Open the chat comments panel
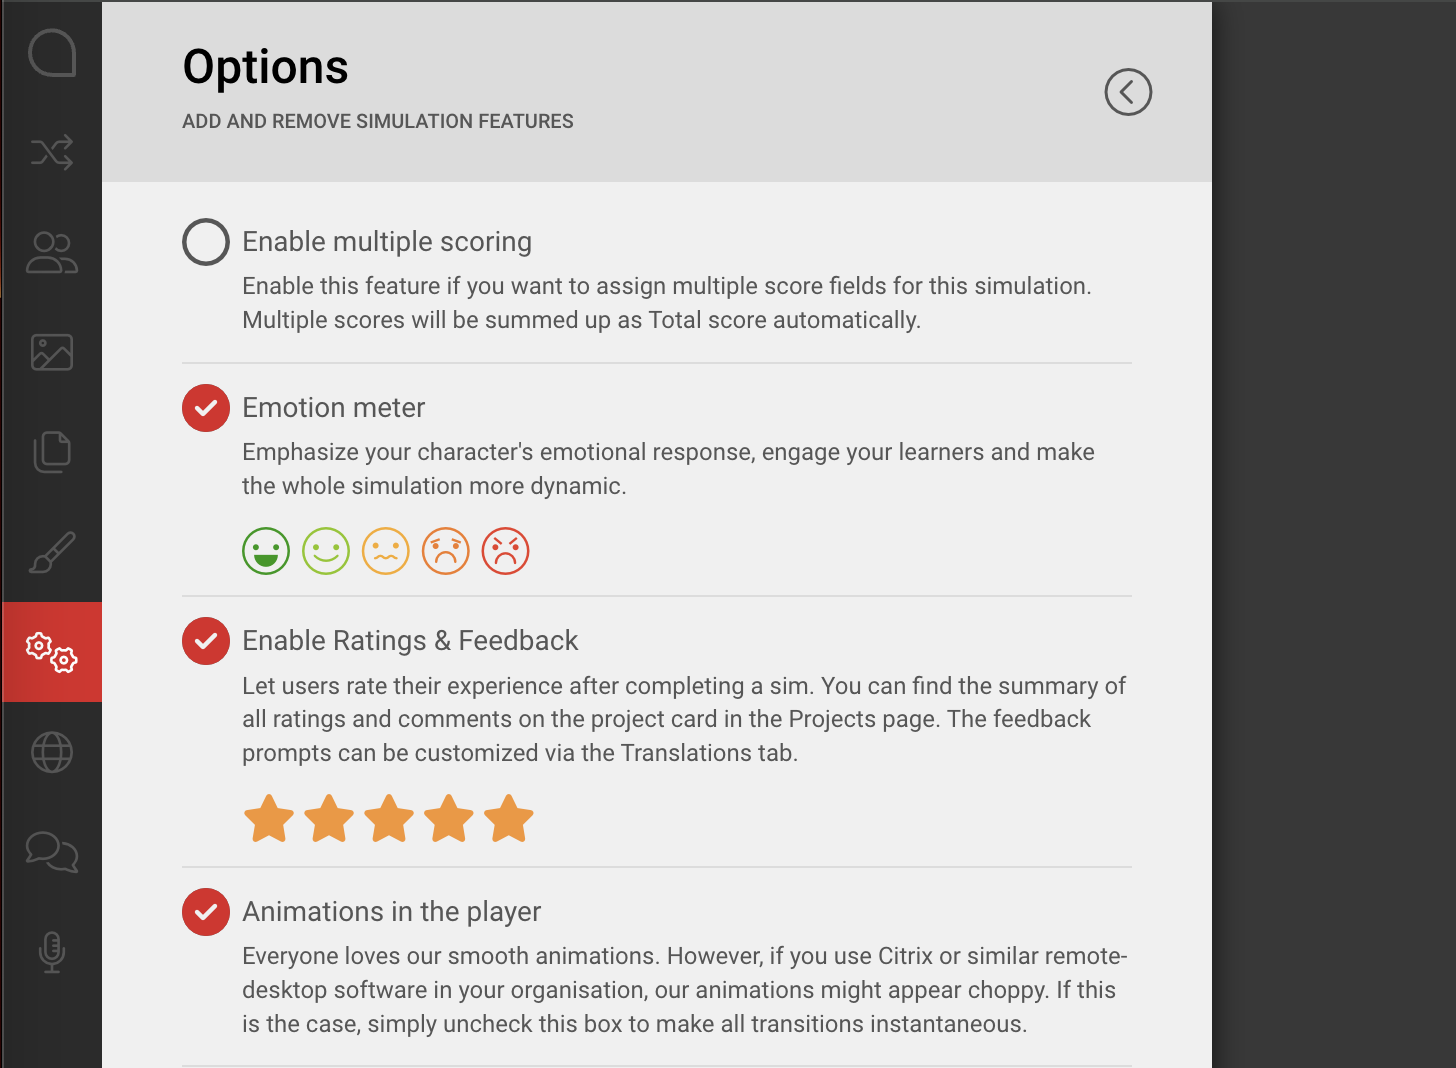 pos(51,852)
